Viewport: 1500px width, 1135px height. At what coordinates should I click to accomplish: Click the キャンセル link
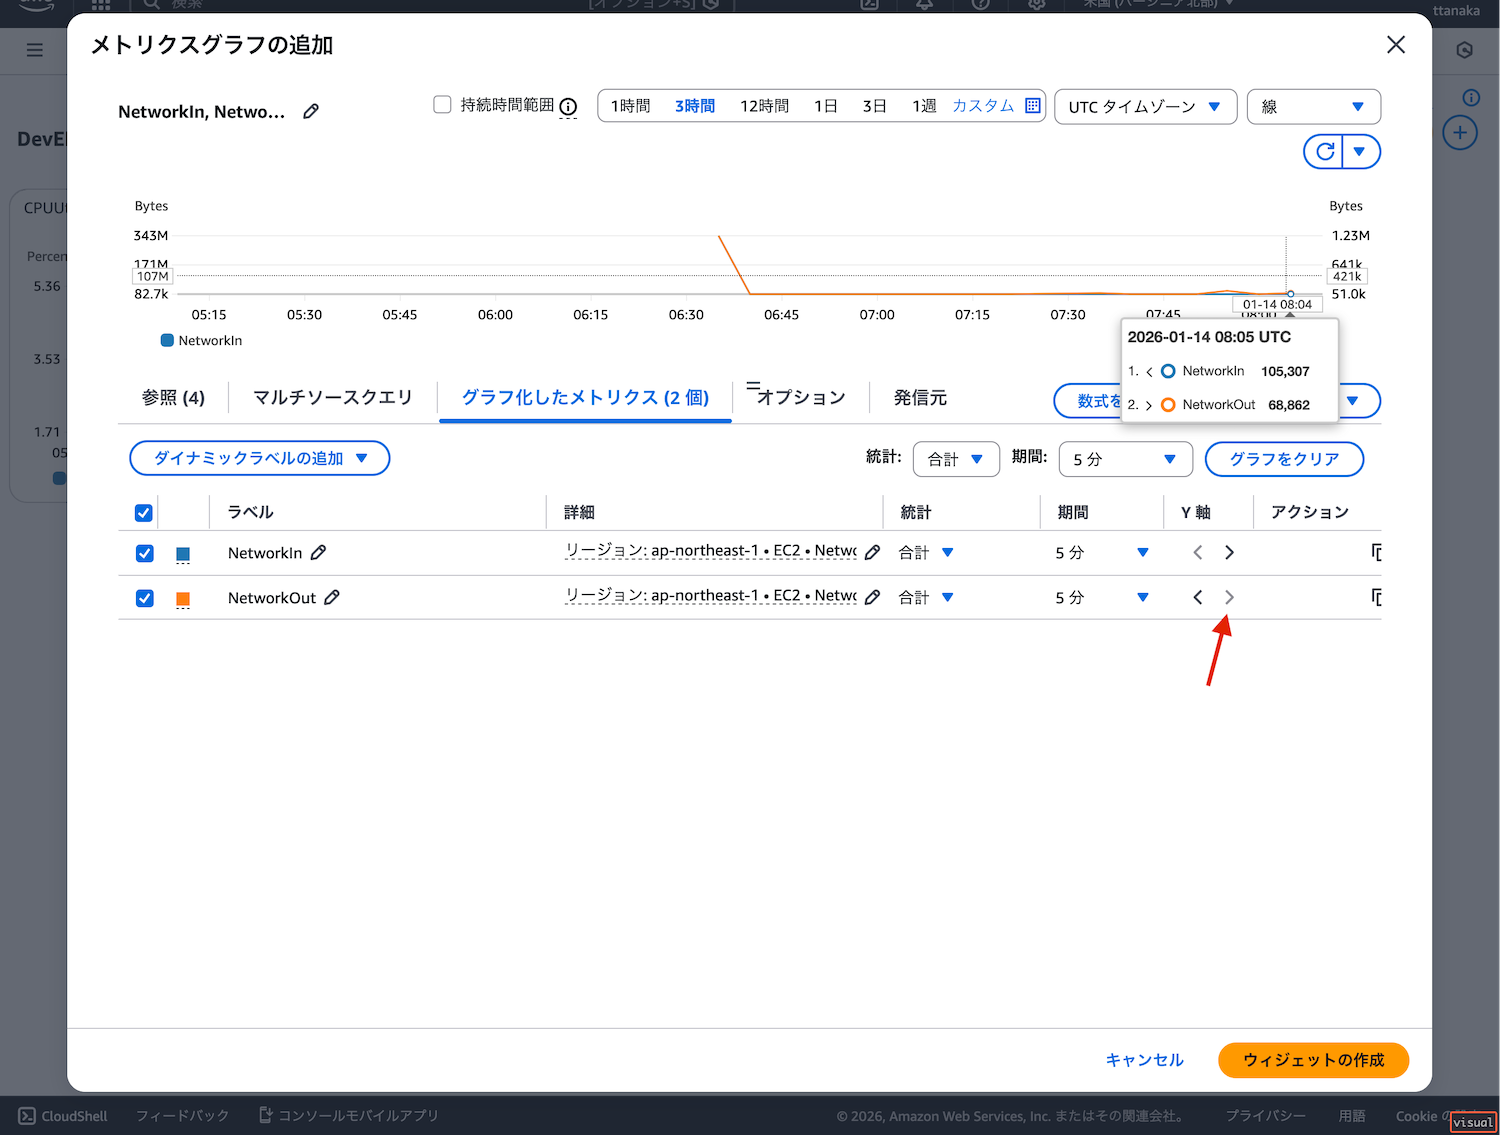tap(1144, 1060)
